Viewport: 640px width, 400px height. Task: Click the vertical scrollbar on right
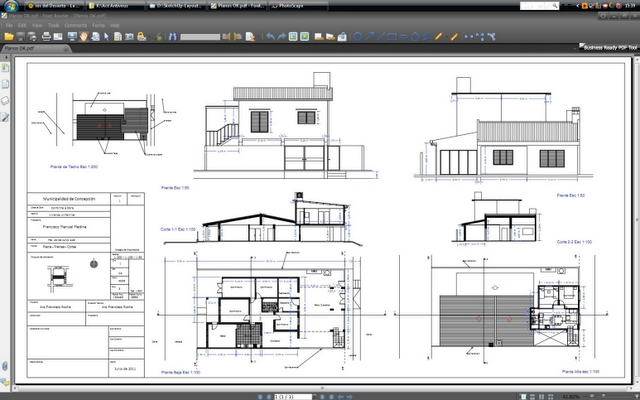click(636, 220)
